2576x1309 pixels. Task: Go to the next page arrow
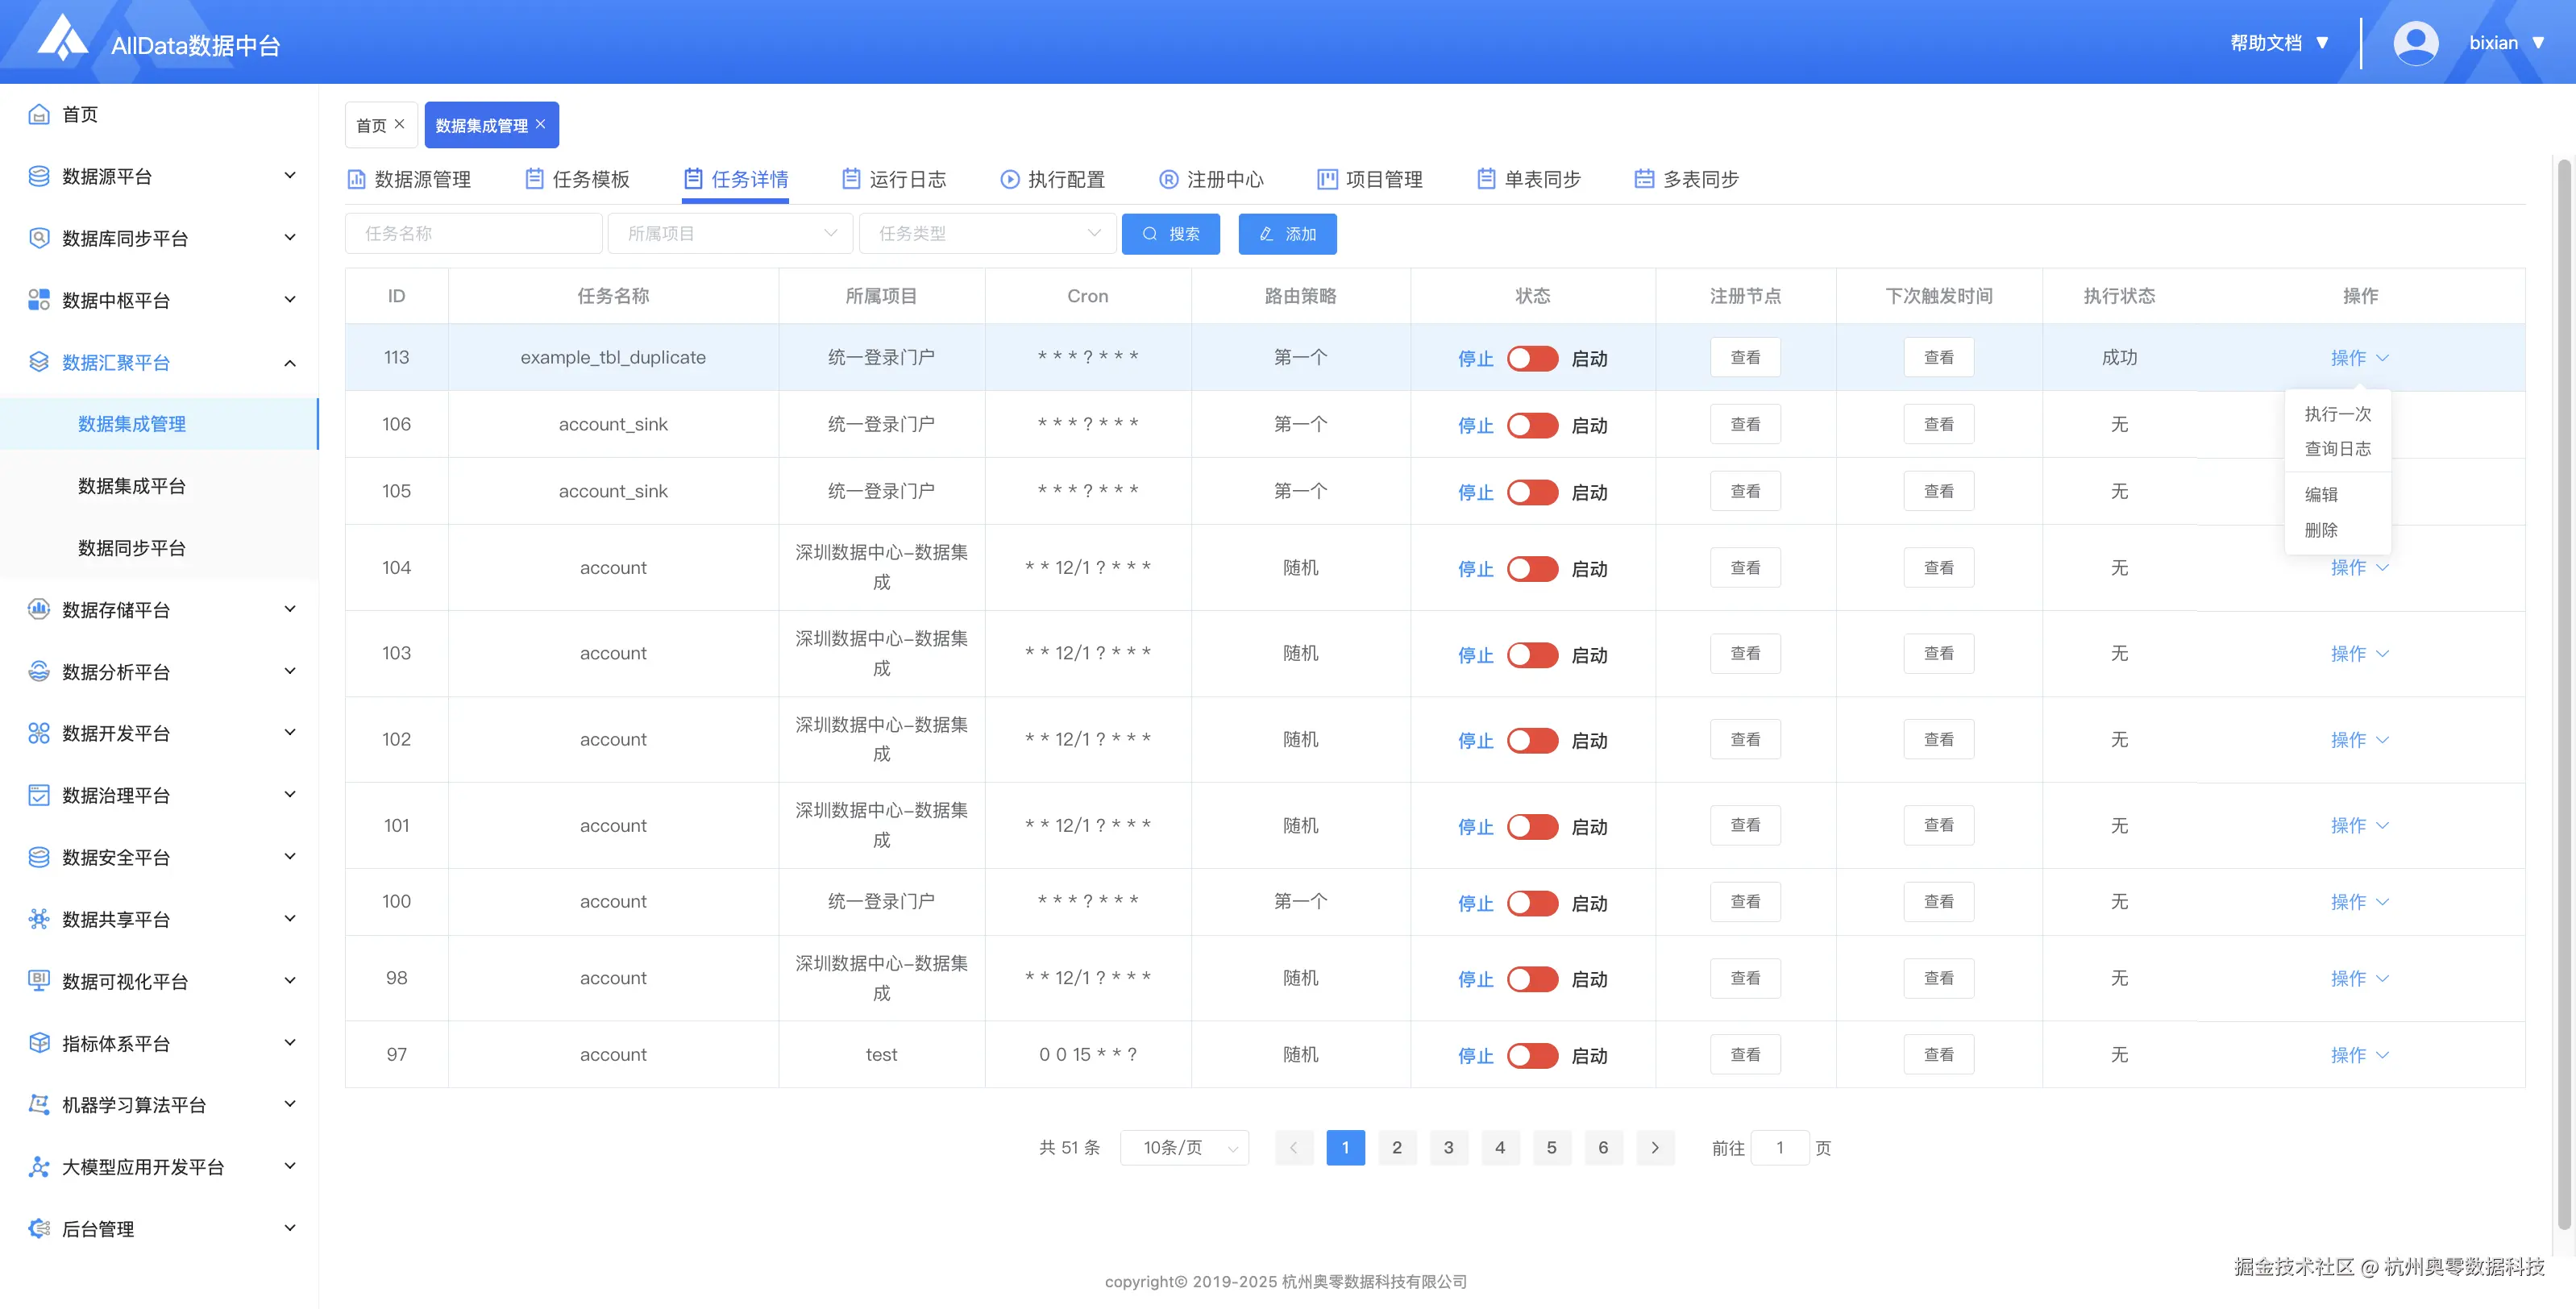click(1655, 1147)
